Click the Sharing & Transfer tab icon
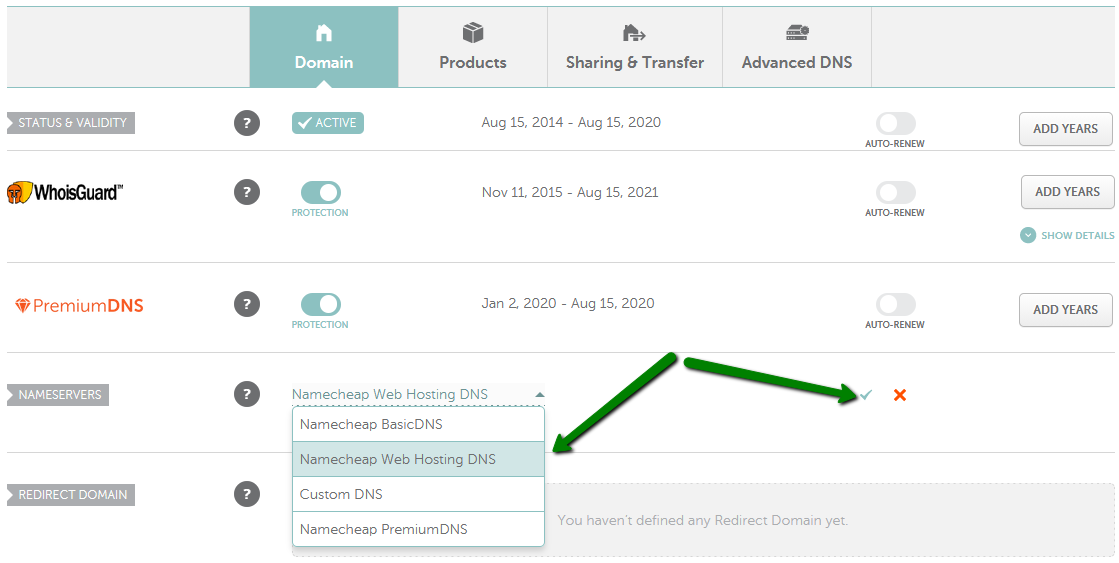Screen dimensions: 1119x563 634,33
